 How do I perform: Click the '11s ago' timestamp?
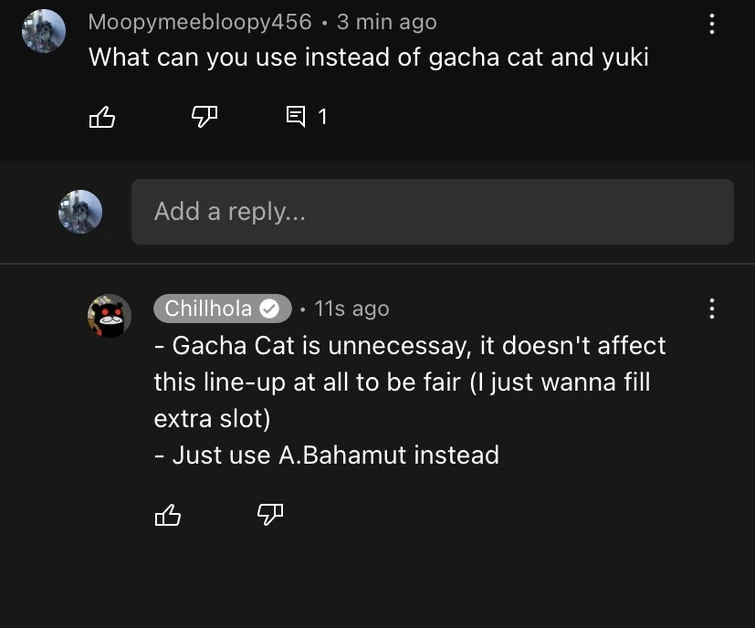351,309
